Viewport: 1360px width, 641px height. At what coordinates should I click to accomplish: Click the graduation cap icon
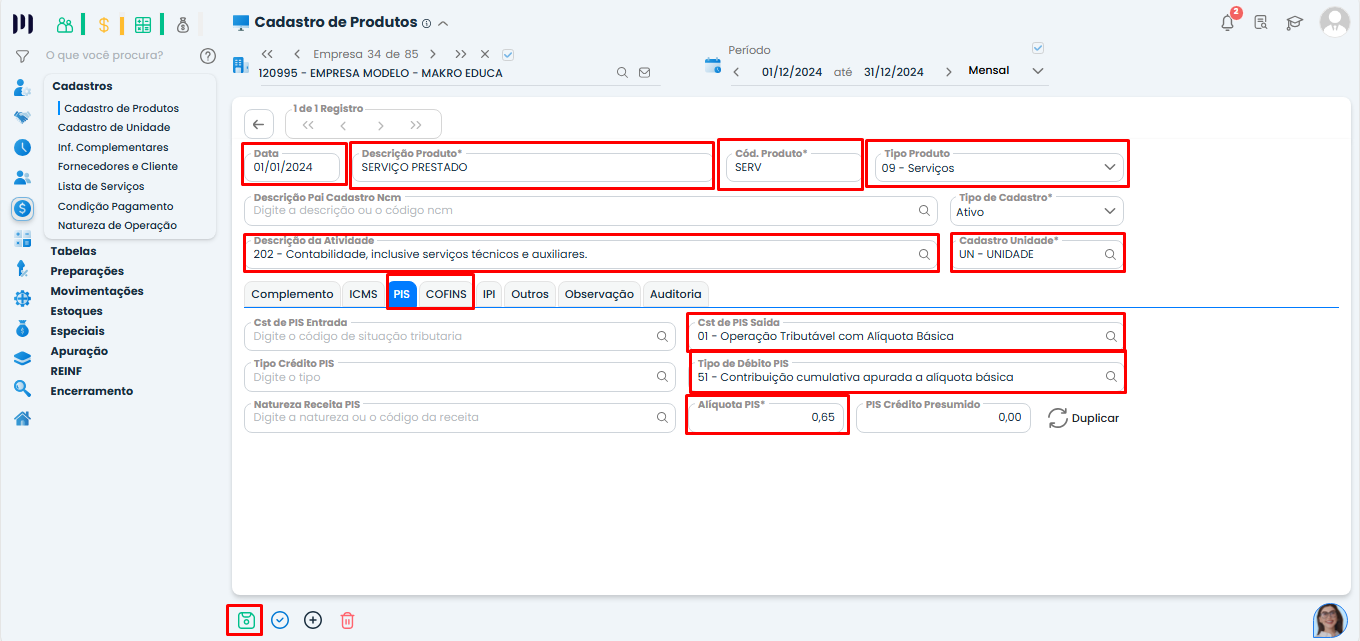click(1294, 22)
